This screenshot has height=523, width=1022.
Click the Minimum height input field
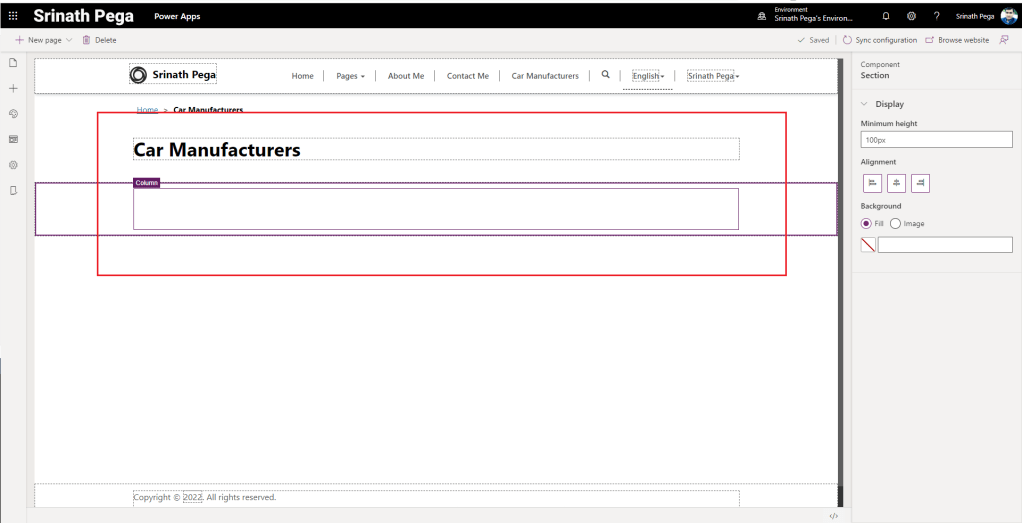(x=936, y=140)
